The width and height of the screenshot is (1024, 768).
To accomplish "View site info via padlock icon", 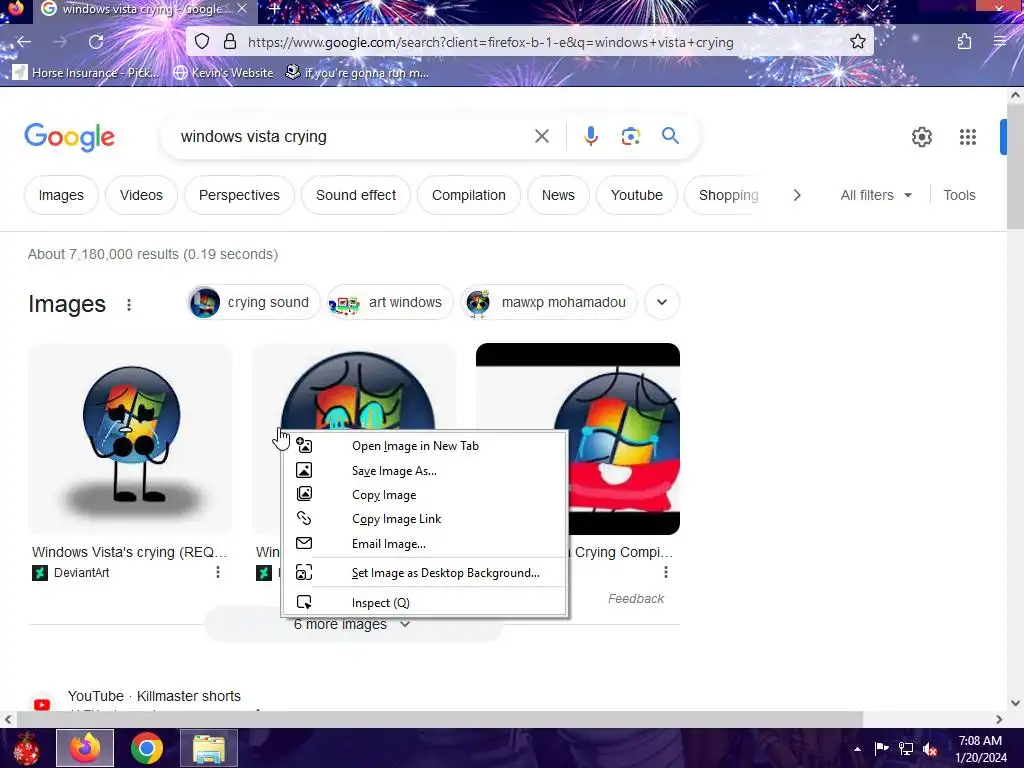I will pyautogui.click(x=230, y=42).
